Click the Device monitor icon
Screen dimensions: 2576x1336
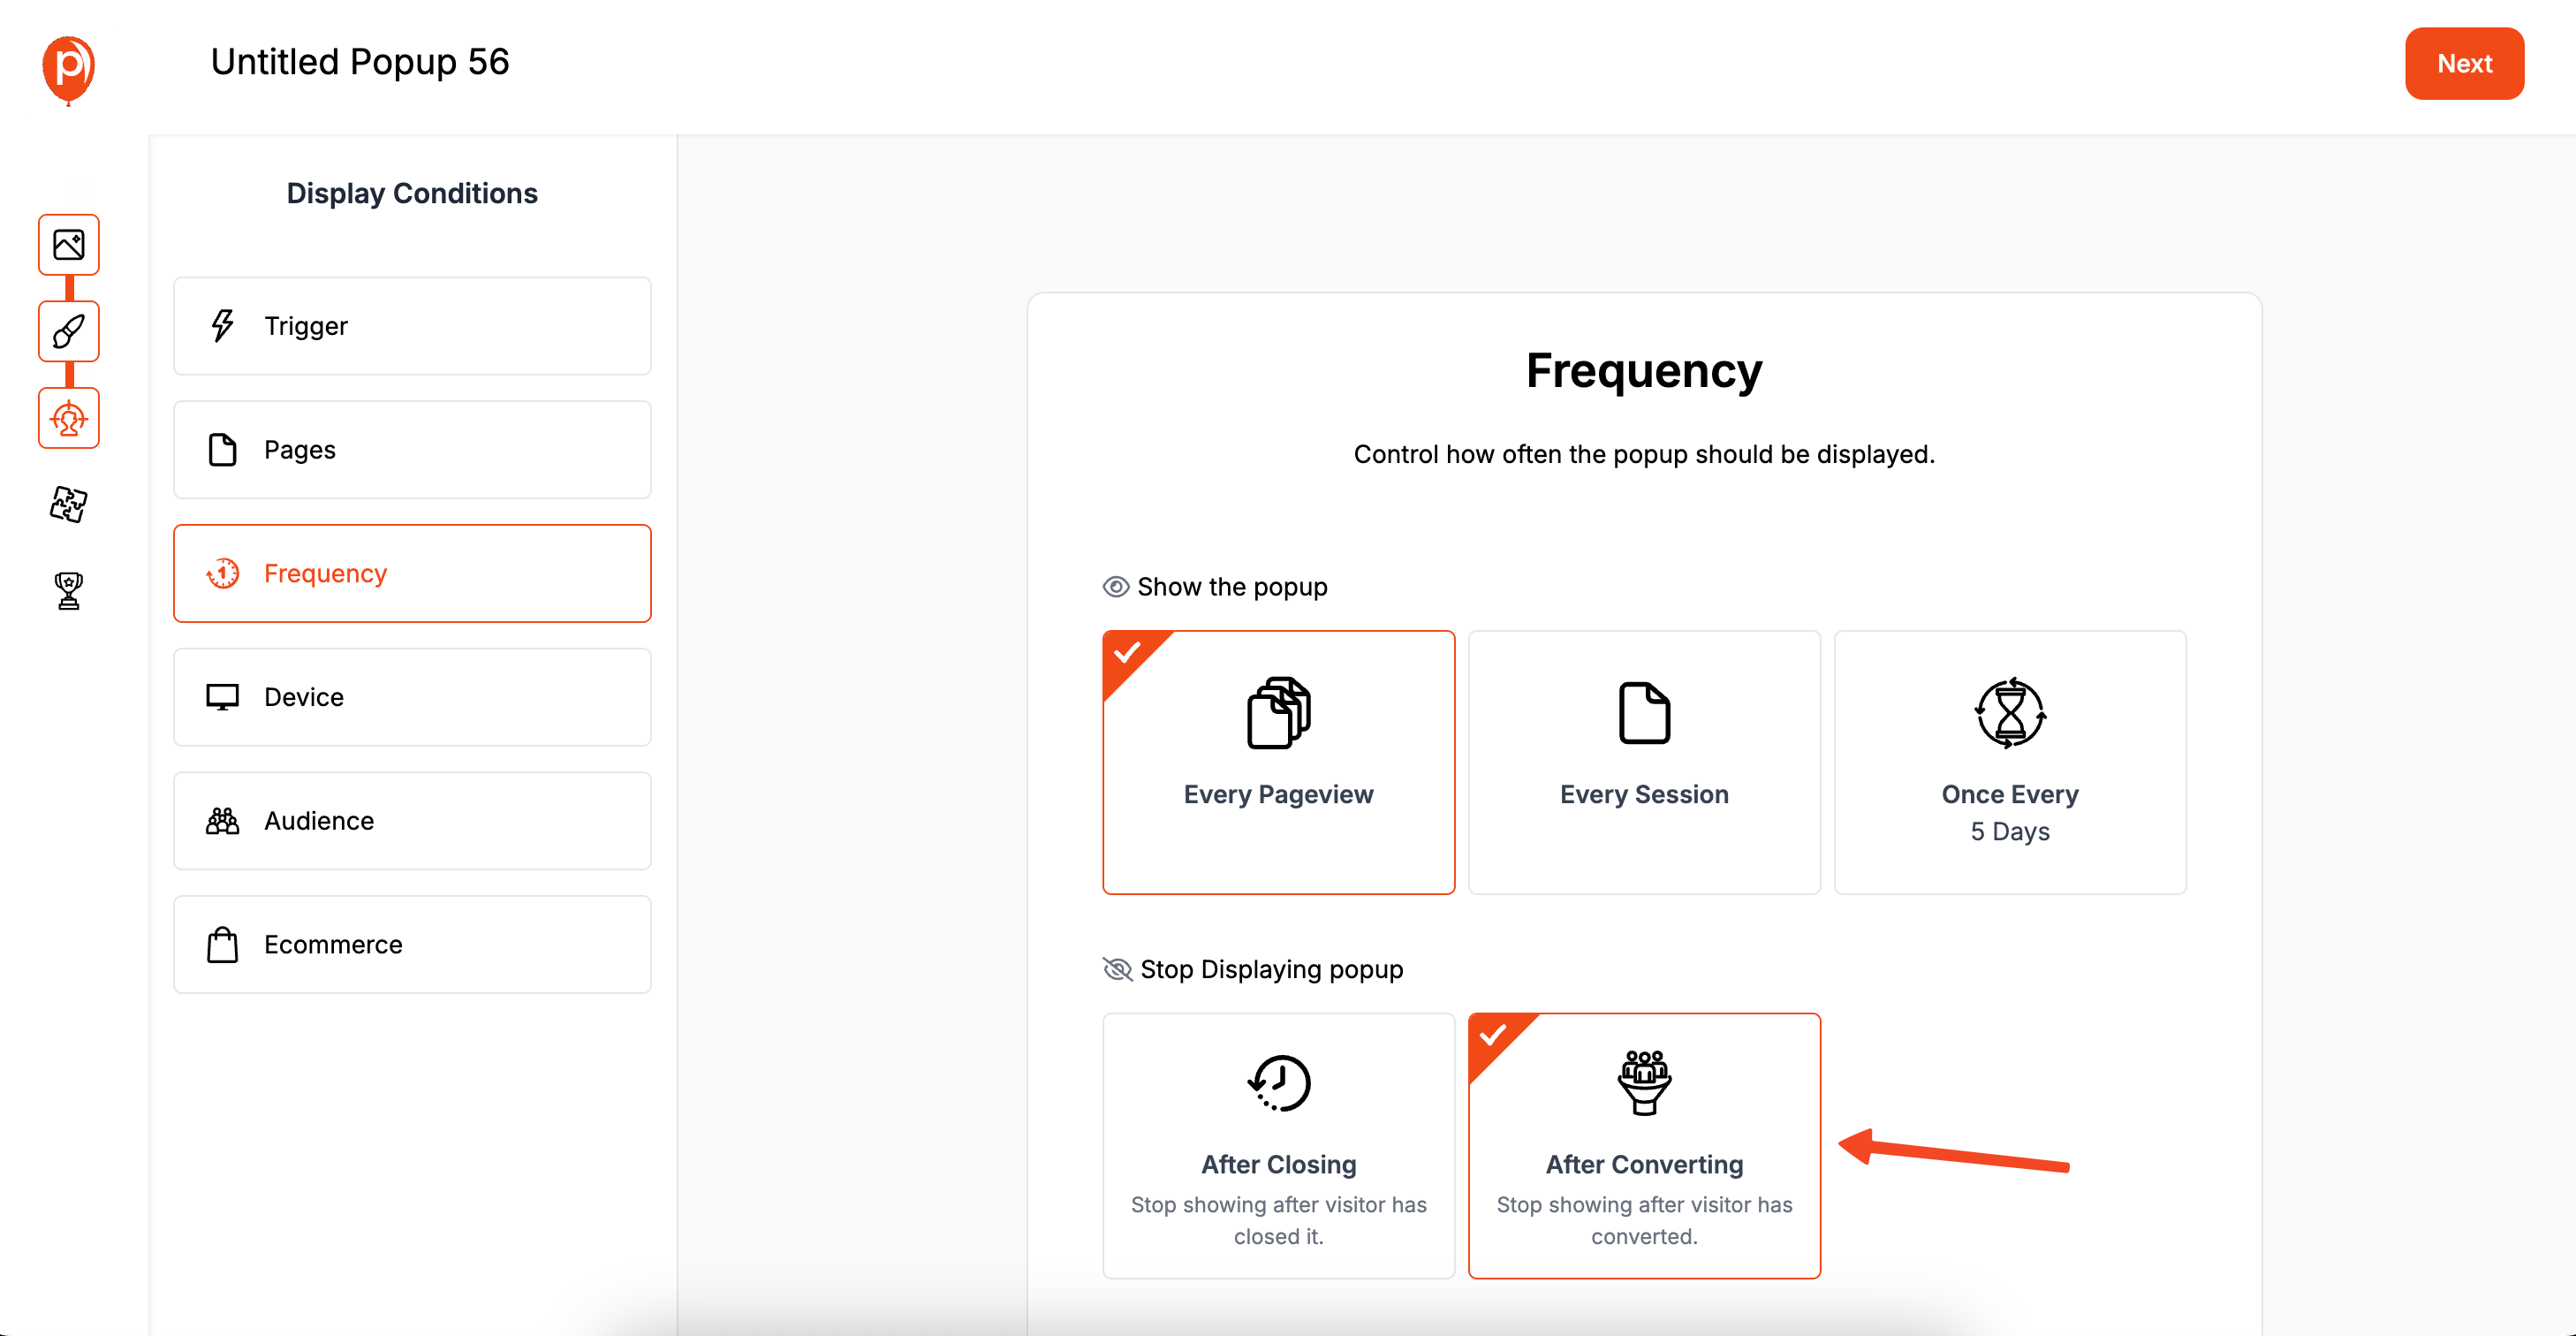222,697
